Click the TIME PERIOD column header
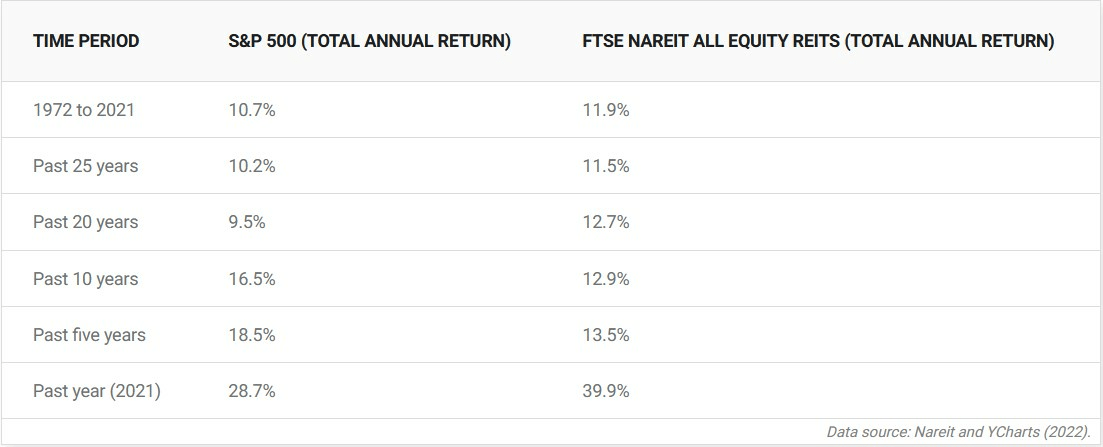This screenshot has width=1103, height=447. tap(86, 42)
